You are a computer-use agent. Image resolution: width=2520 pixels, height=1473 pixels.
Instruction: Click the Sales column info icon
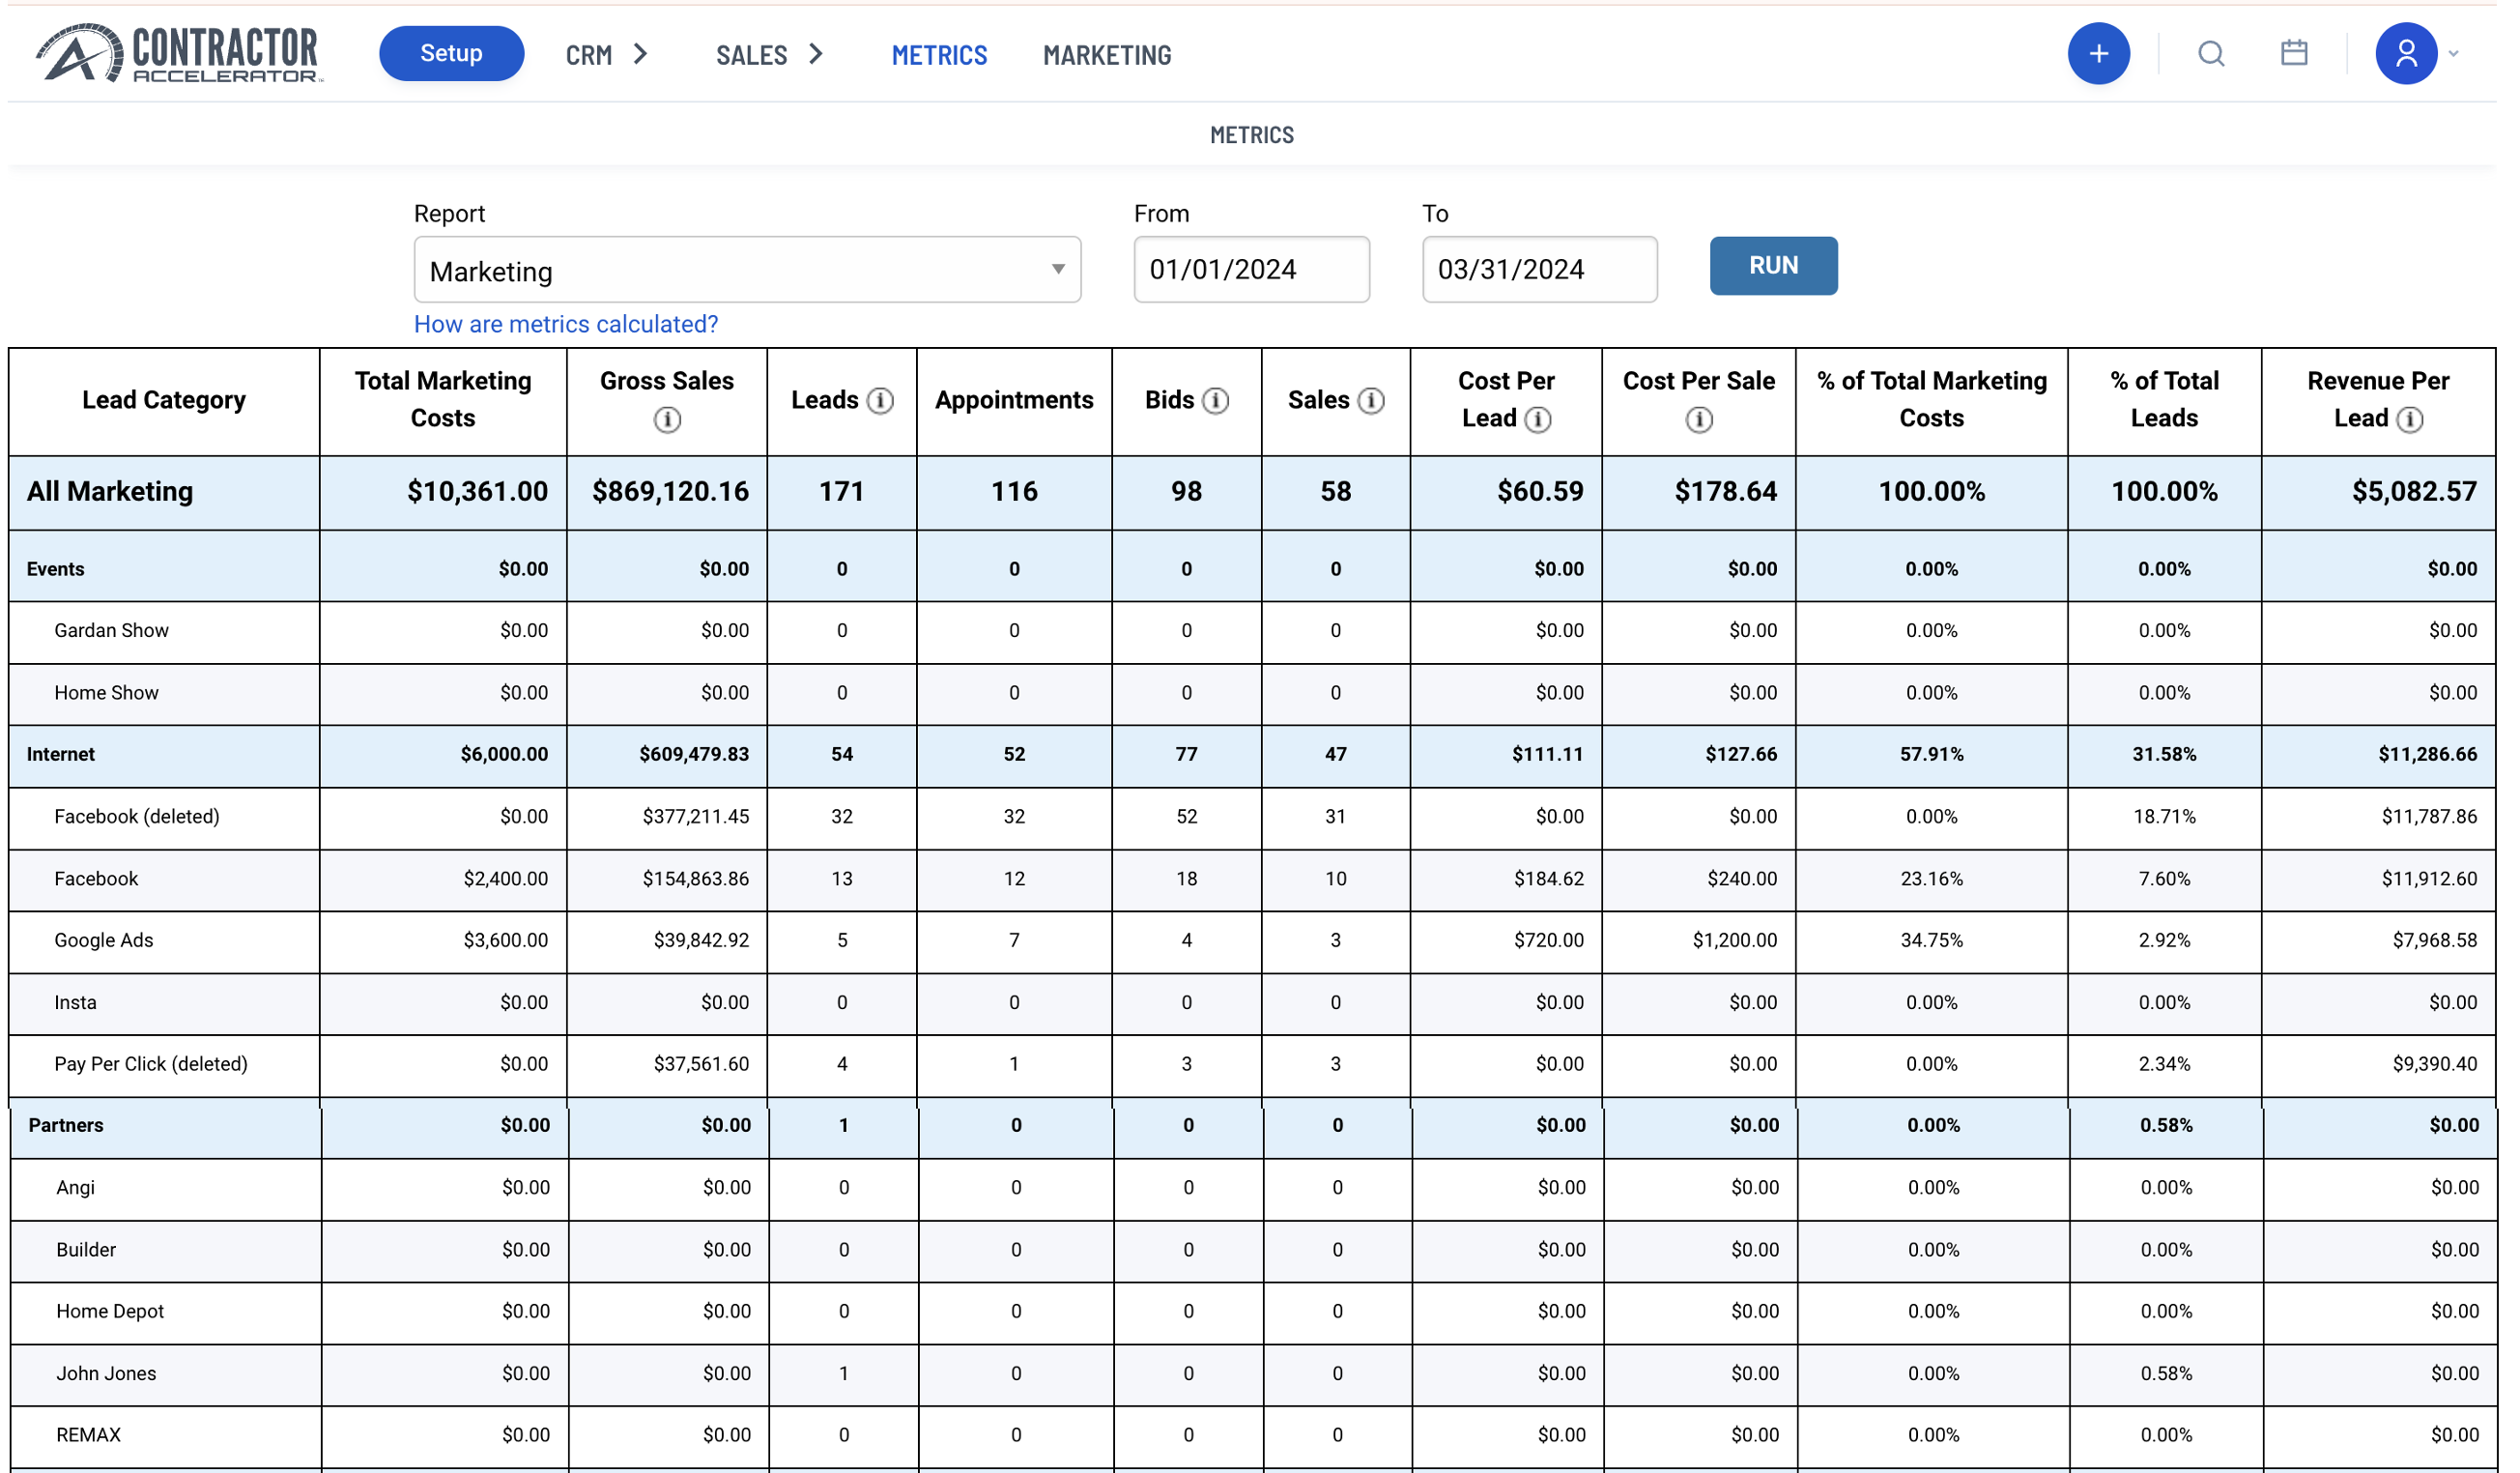1371,400
